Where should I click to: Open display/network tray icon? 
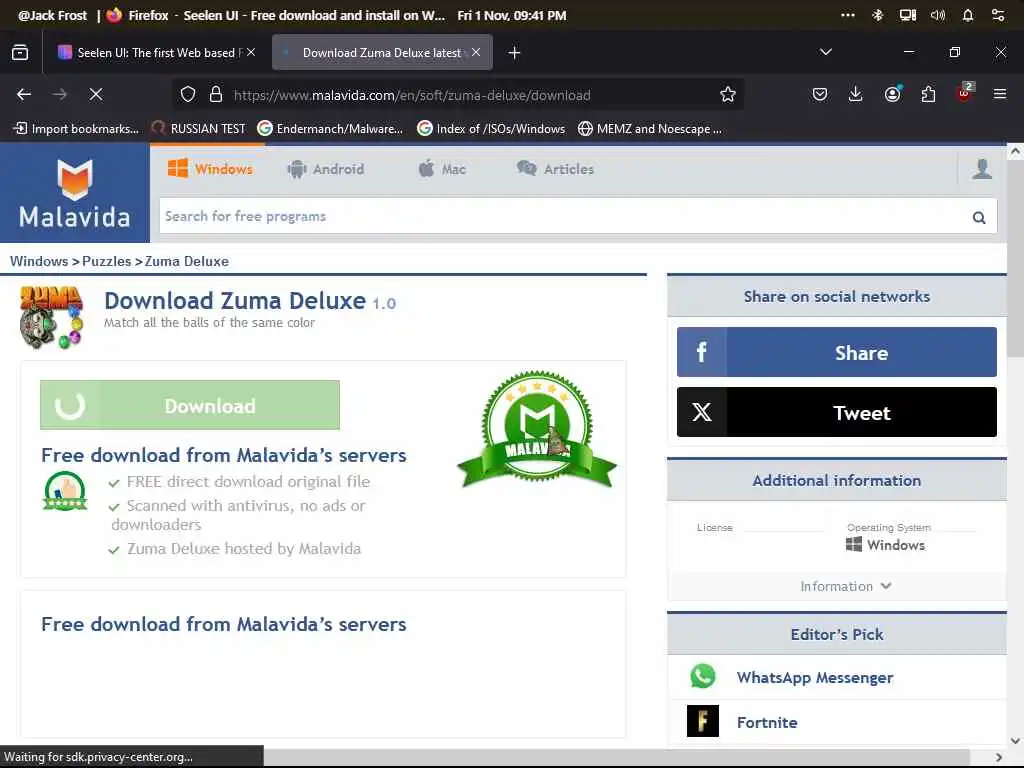(908, 15)
